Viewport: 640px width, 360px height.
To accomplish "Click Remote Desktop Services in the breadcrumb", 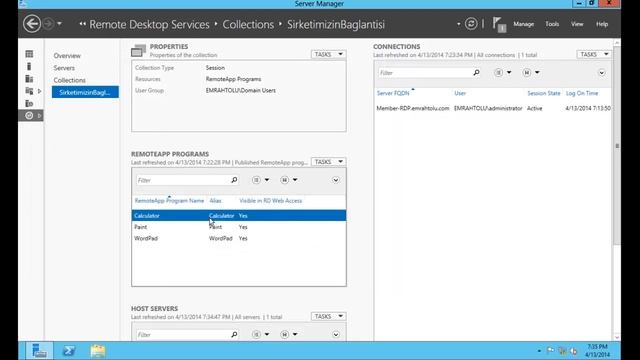I will [149, 24].
